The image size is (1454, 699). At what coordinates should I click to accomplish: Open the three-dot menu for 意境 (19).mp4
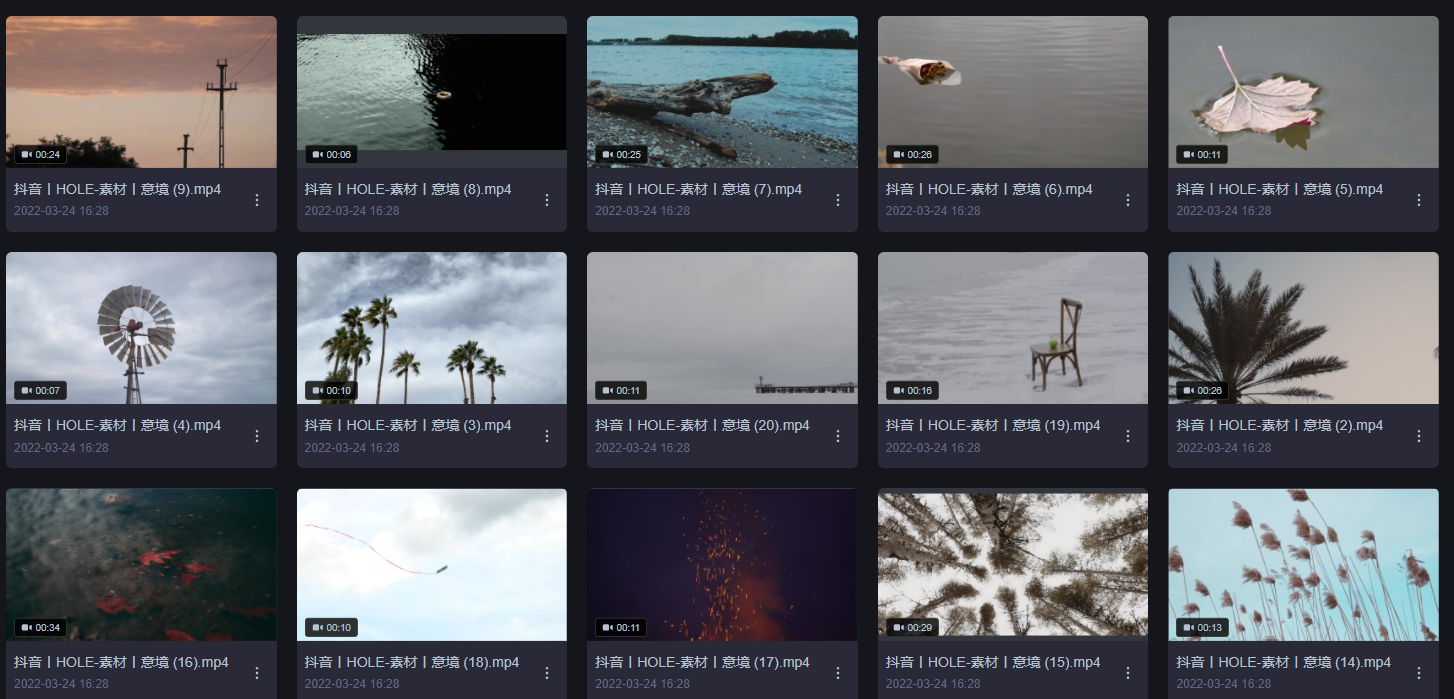[x=1128, y=436]
